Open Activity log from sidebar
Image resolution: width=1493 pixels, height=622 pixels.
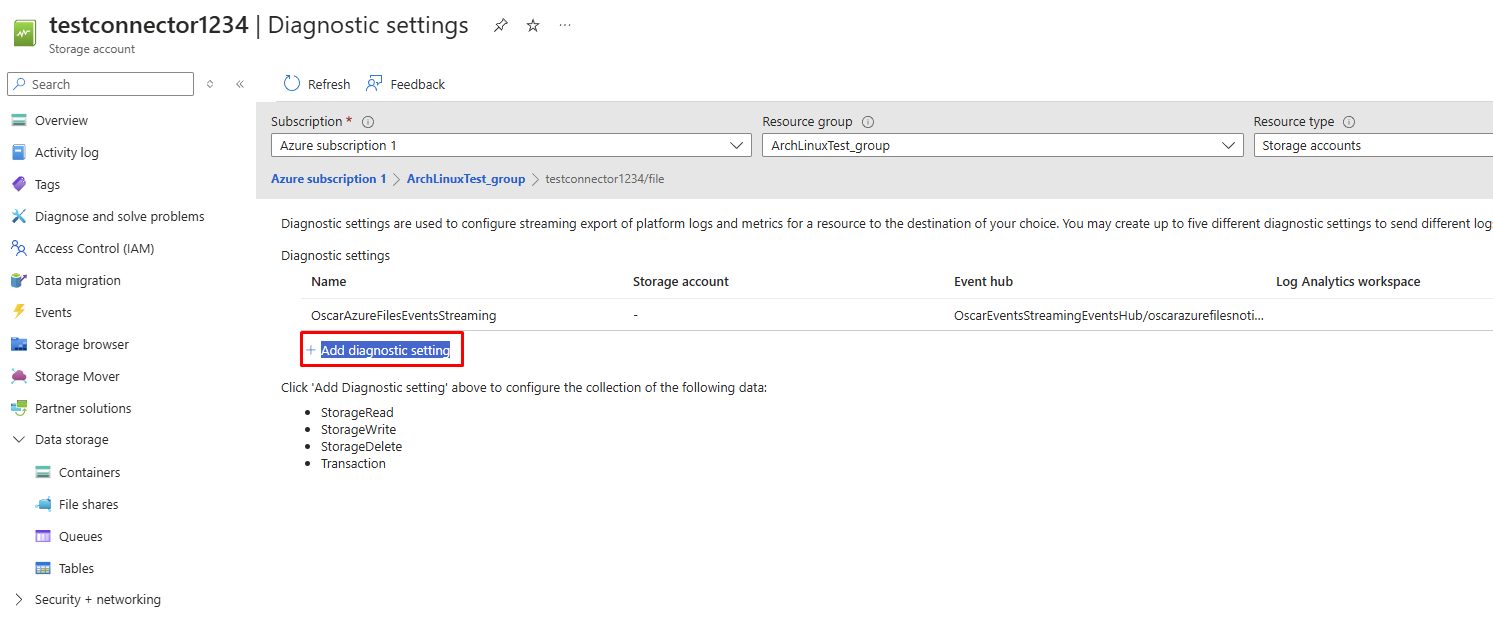coord(66,152)
